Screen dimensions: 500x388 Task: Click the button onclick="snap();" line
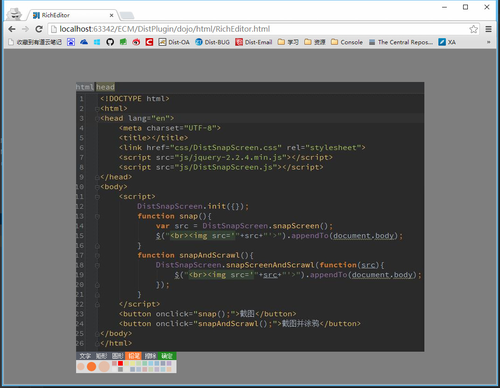[x=207, y=314]
